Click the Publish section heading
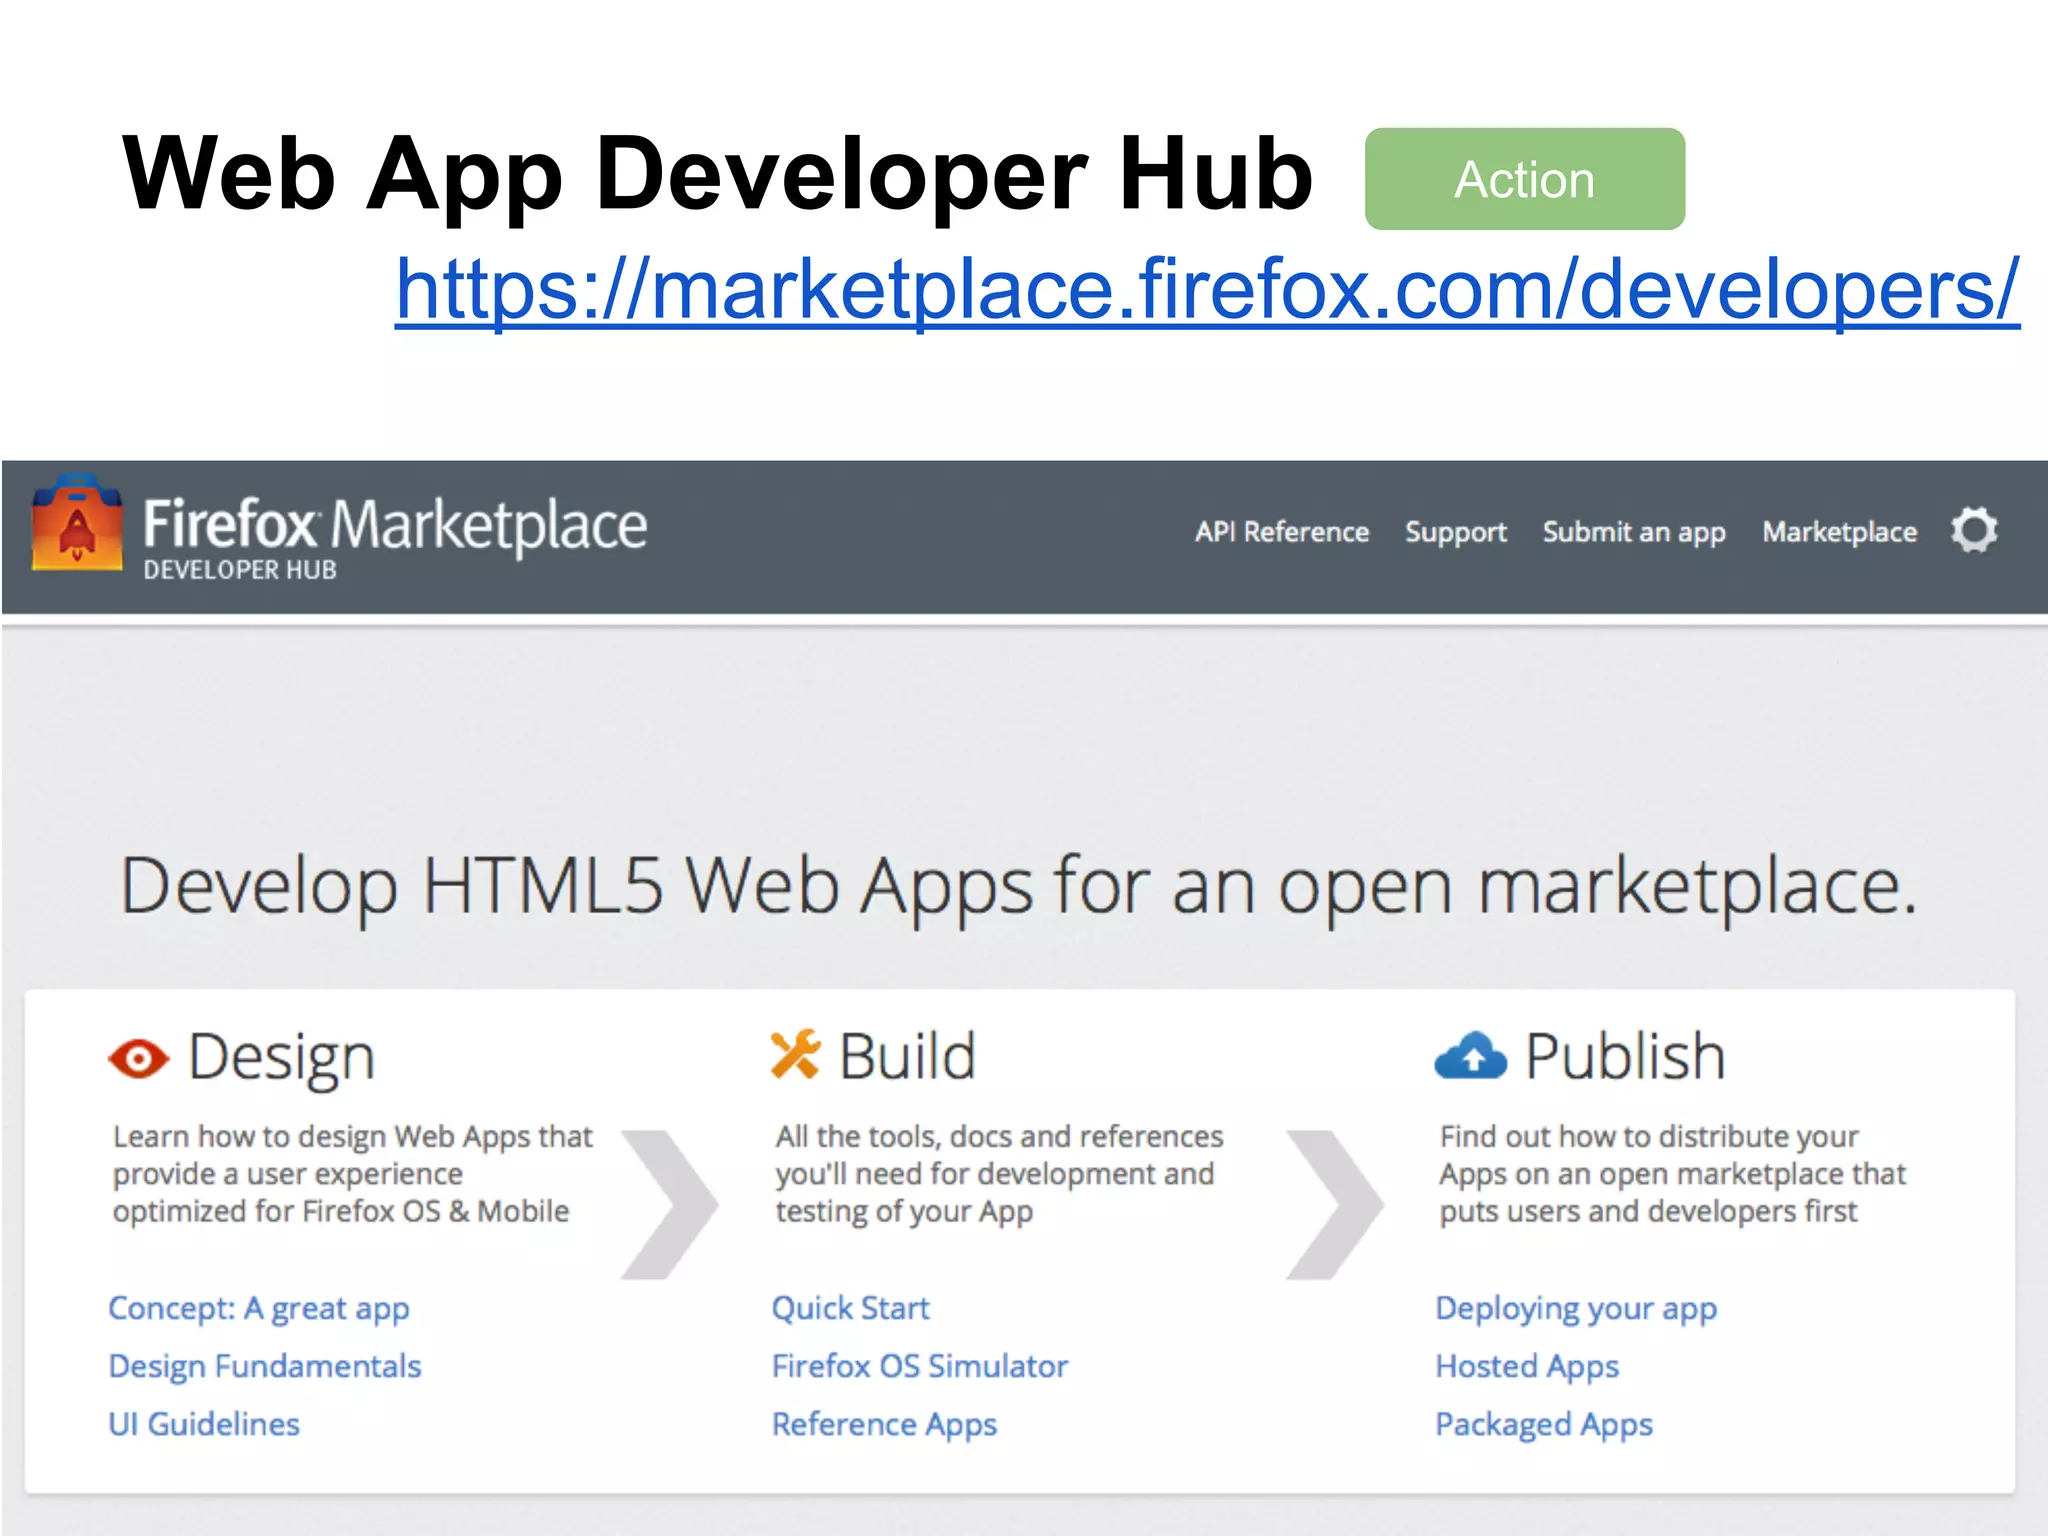The image size is (2048, 1536). 1625,1056
